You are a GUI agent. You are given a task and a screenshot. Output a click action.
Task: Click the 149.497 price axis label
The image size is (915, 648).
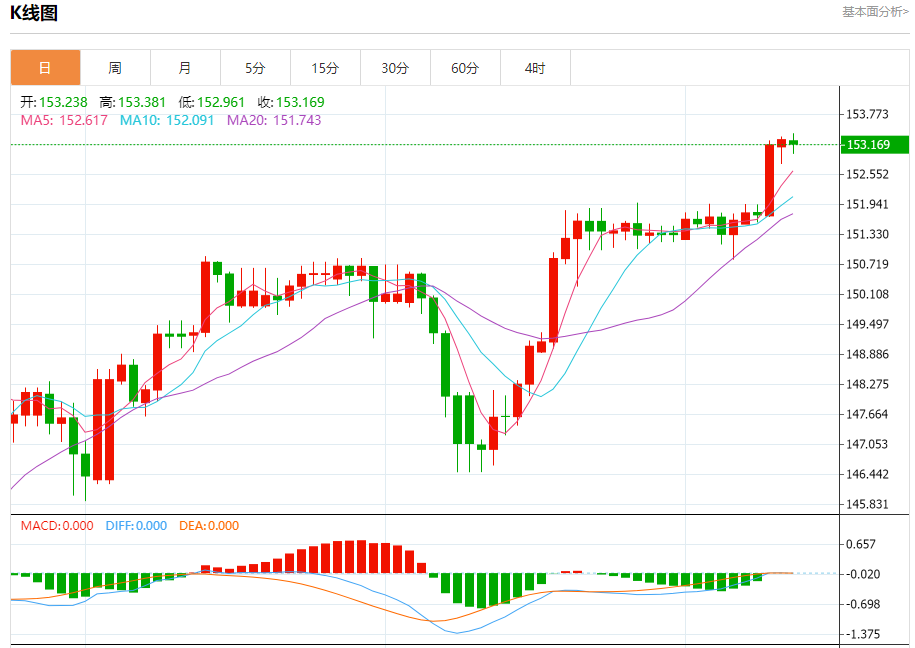tap(867, 324)
